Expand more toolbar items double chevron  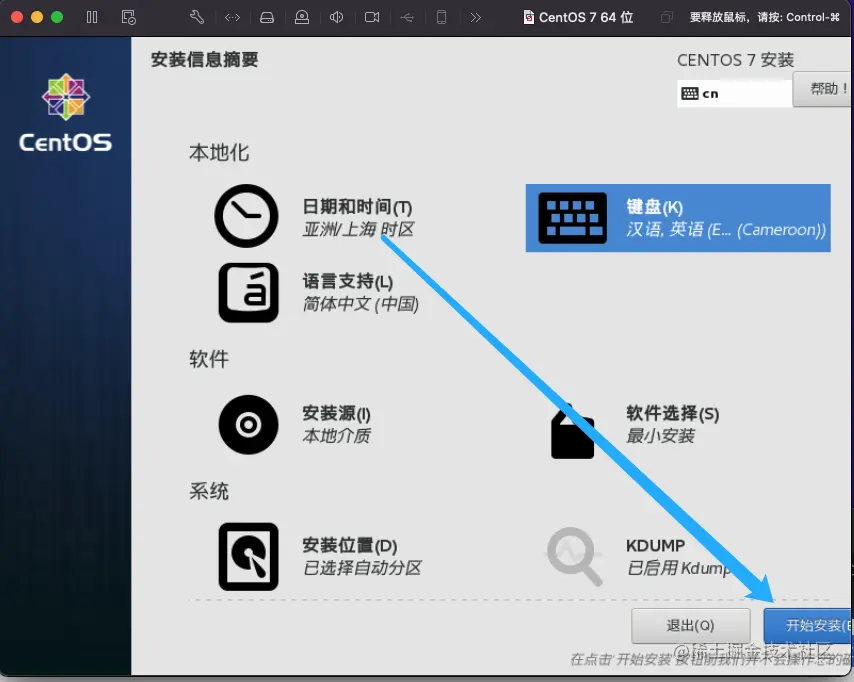pos(475,17)
